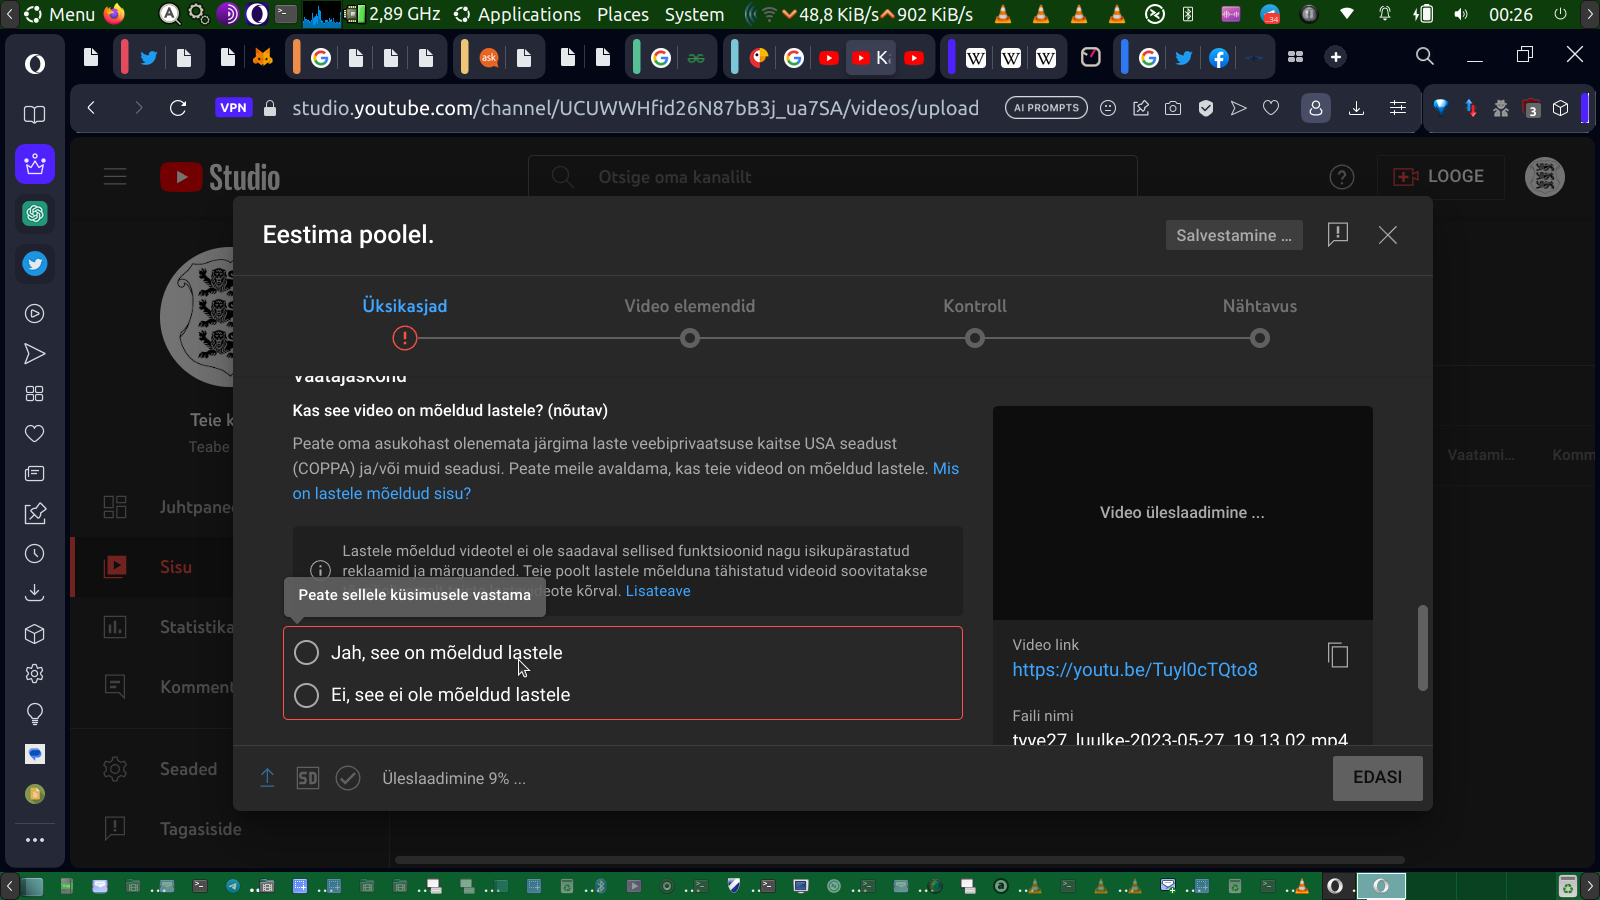Open tab search magnifier icon

(1425, 56)
